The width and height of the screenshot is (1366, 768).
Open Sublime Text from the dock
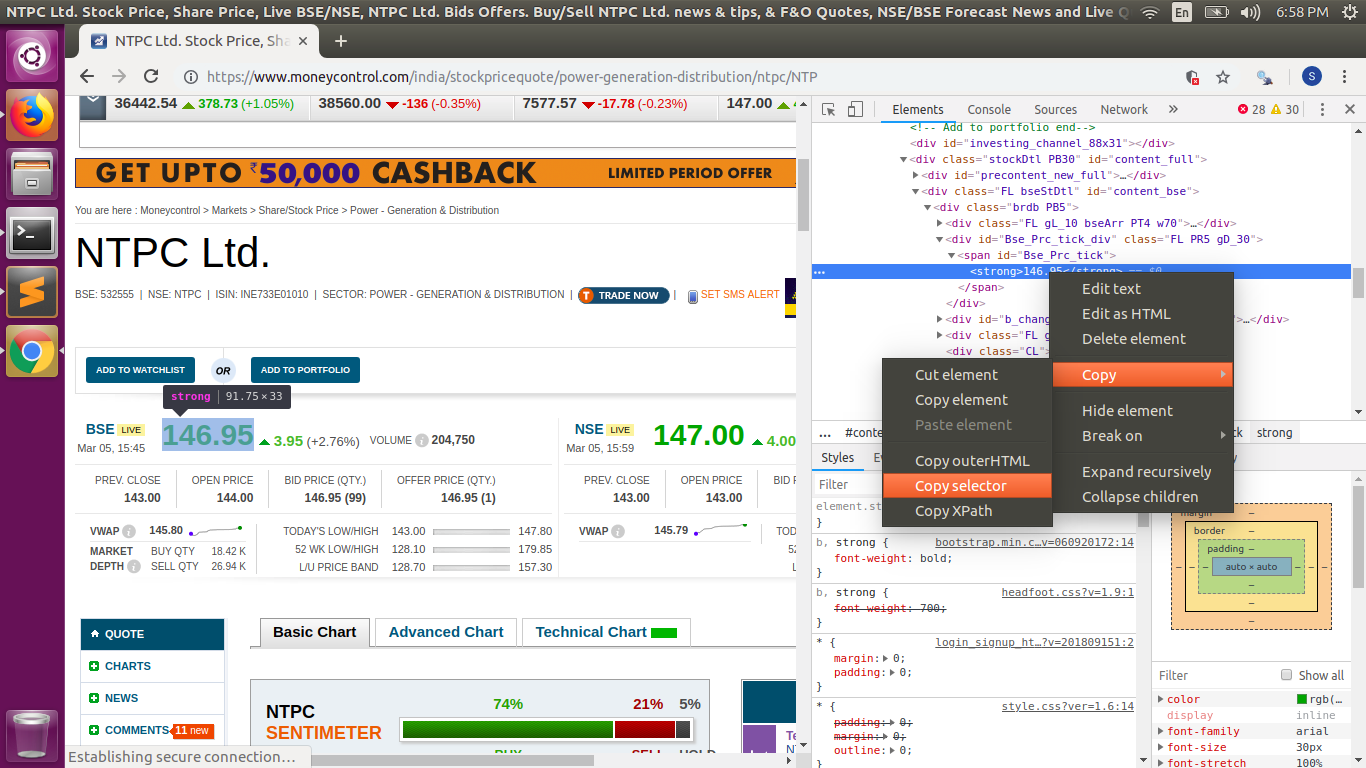point(32,292)
